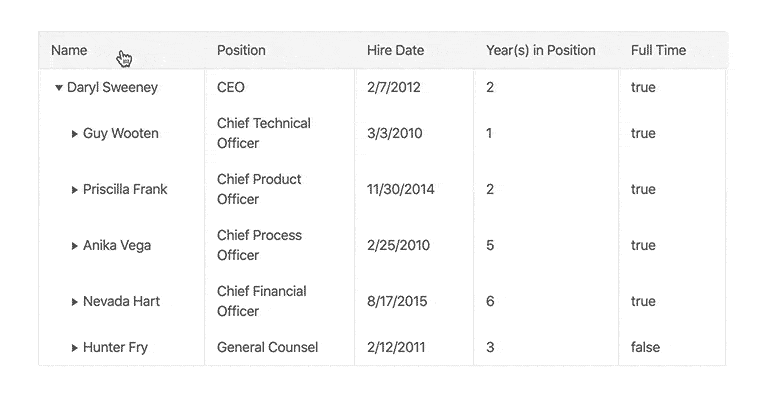The height and width of the screenshot is (400, 770).
Task: Select the Daryl Sweeney name cell
Action: 122,87
